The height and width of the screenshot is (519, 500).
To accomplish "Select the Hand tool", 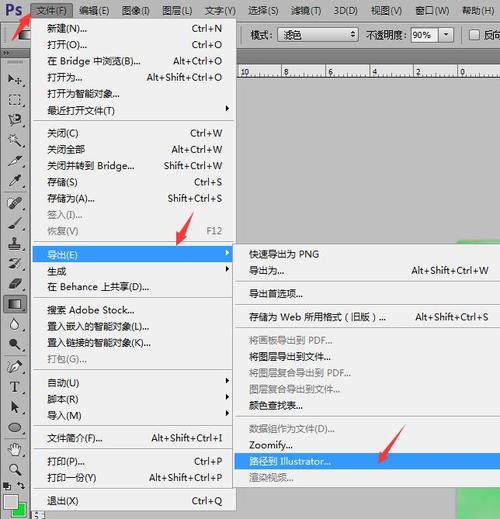I will click(x=14, y=450).
